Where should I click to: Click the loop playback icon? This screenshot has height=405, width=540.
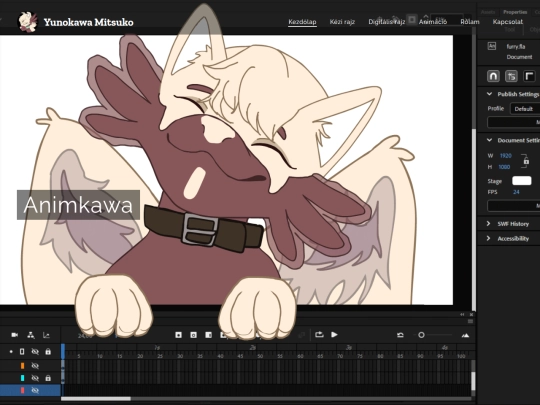coord(319,334)
